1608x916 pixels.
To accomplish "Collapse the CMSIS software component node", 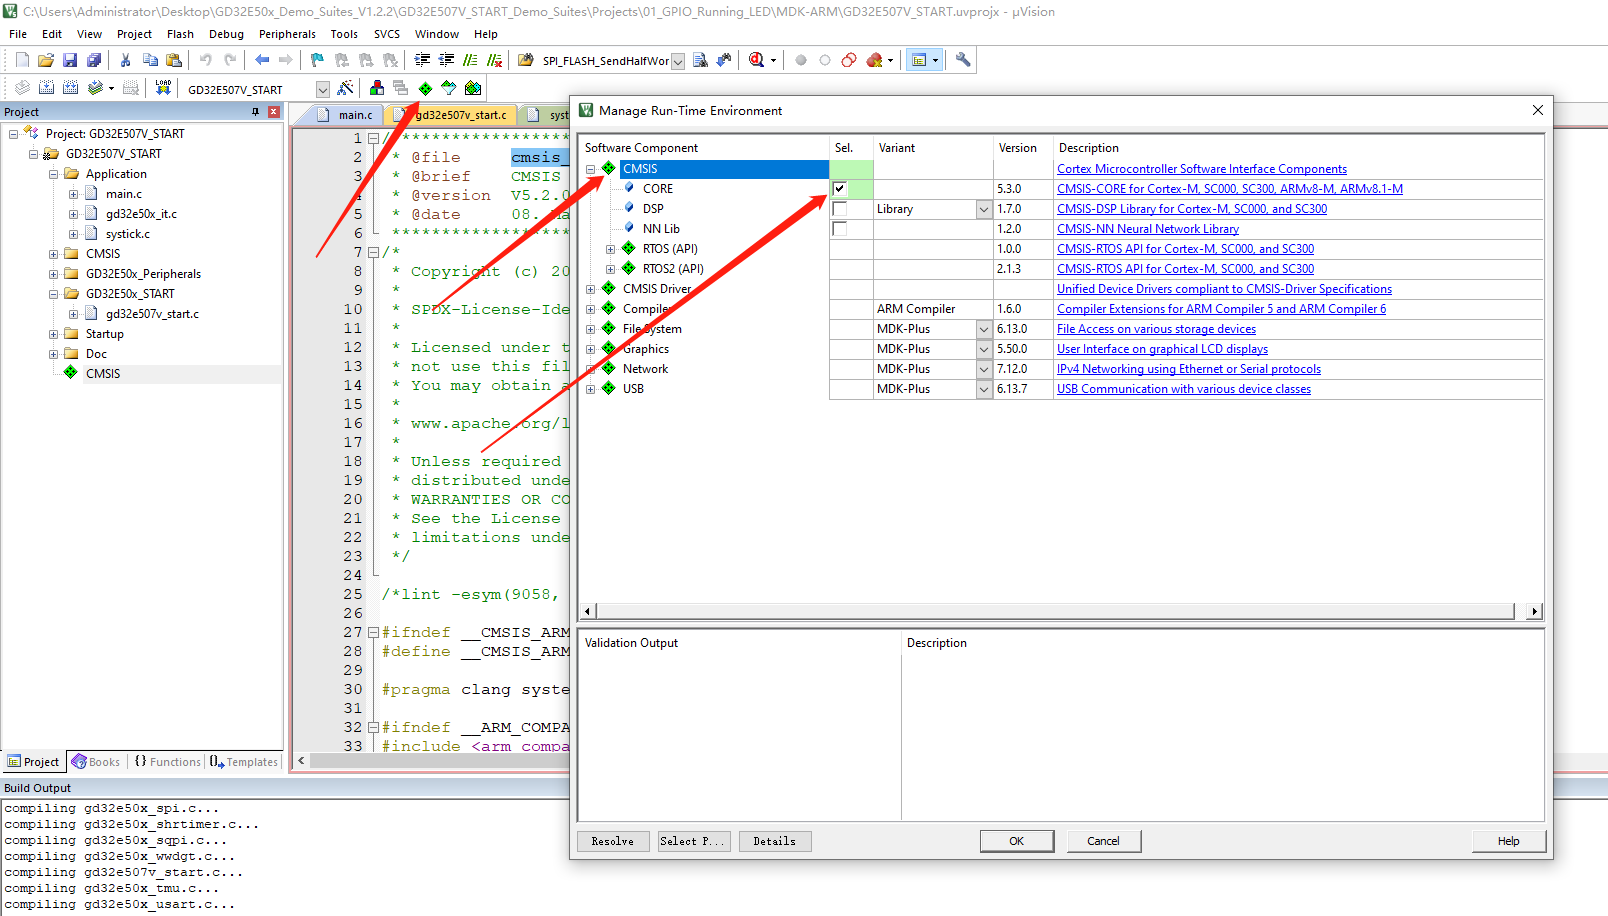I will tap(590, 169).
